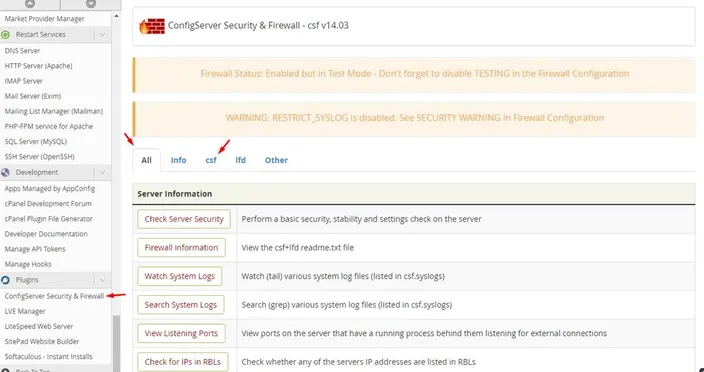This screenshot has height=372, width=704.
Task: Click the csf v14.03 title text
Action: point(258,26)
